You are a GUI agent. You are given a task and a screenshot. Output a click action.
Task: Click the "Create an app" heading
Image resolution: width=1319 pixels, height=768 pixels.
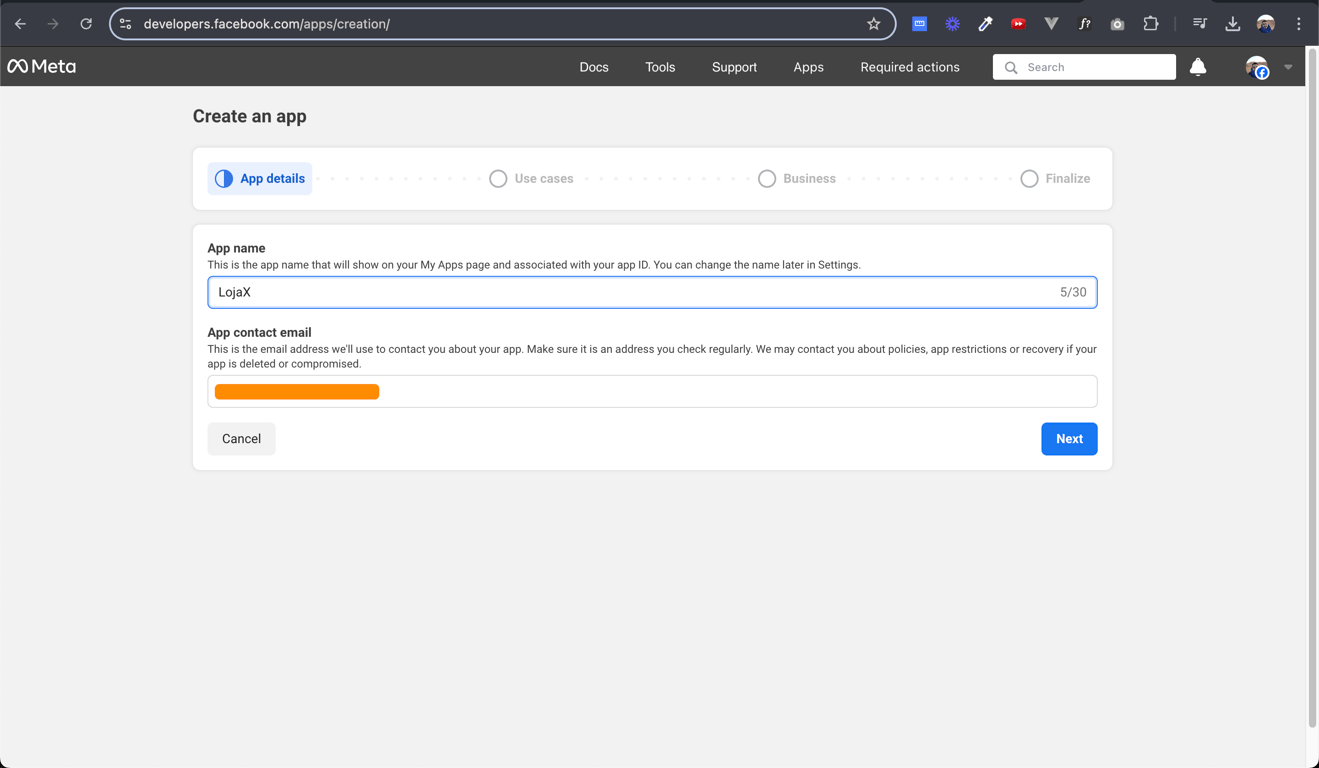tap(250, 116)
